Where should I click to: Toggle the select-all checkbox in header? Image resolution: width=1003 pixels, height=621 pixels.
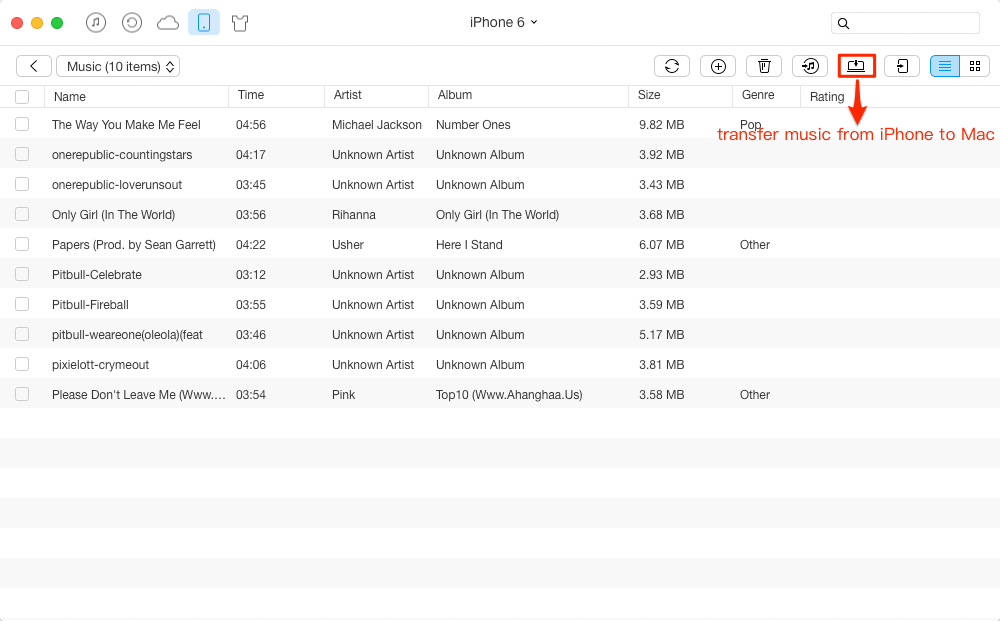(22, 97)
